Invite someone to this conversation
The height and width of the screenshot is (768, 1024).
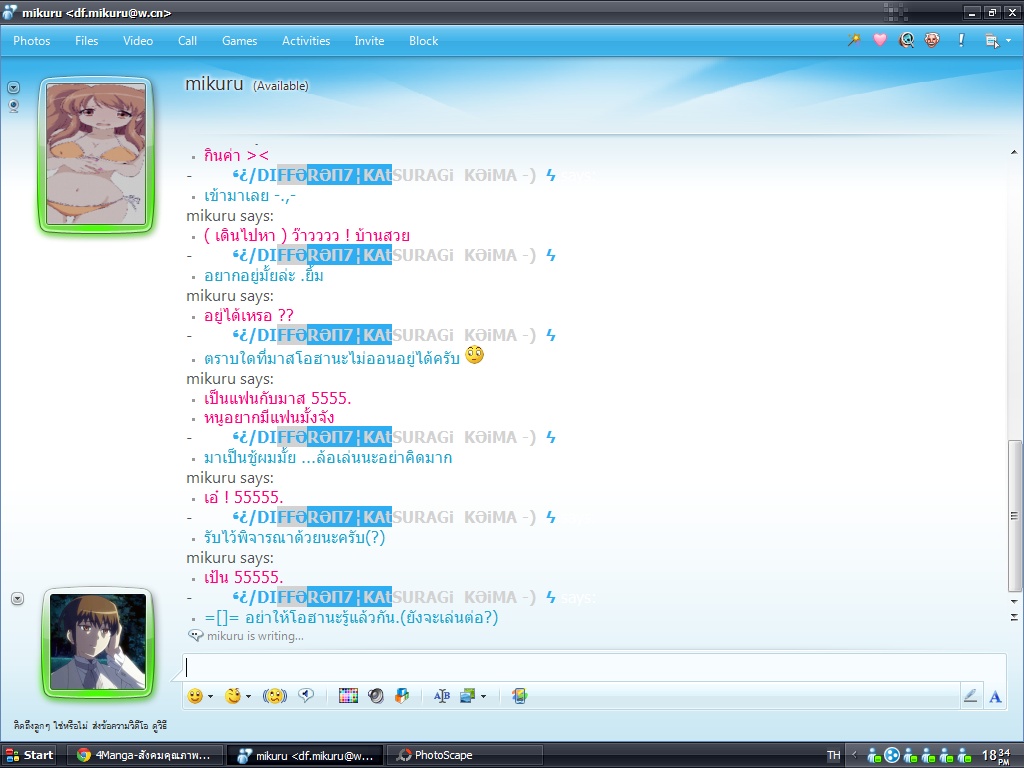click(x=369, y=40)
